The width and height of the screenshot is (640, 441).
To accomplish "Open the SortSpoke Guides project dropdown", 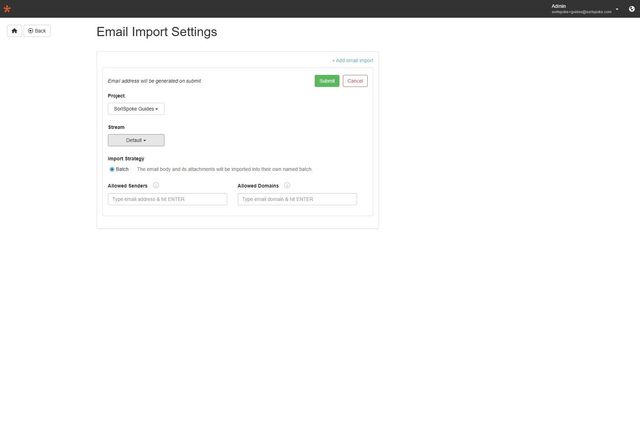I will coord(136,109).
